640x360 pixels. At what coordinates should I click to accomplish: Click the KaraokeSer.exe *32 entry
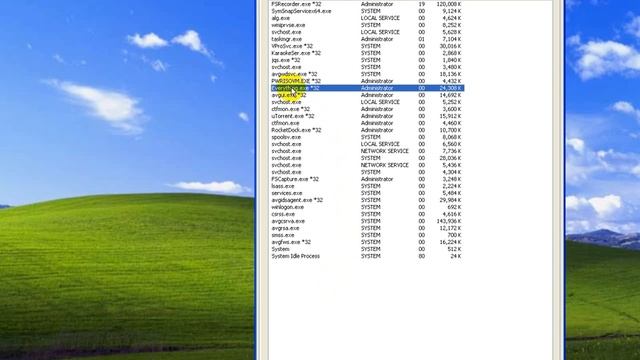point(367,53)
